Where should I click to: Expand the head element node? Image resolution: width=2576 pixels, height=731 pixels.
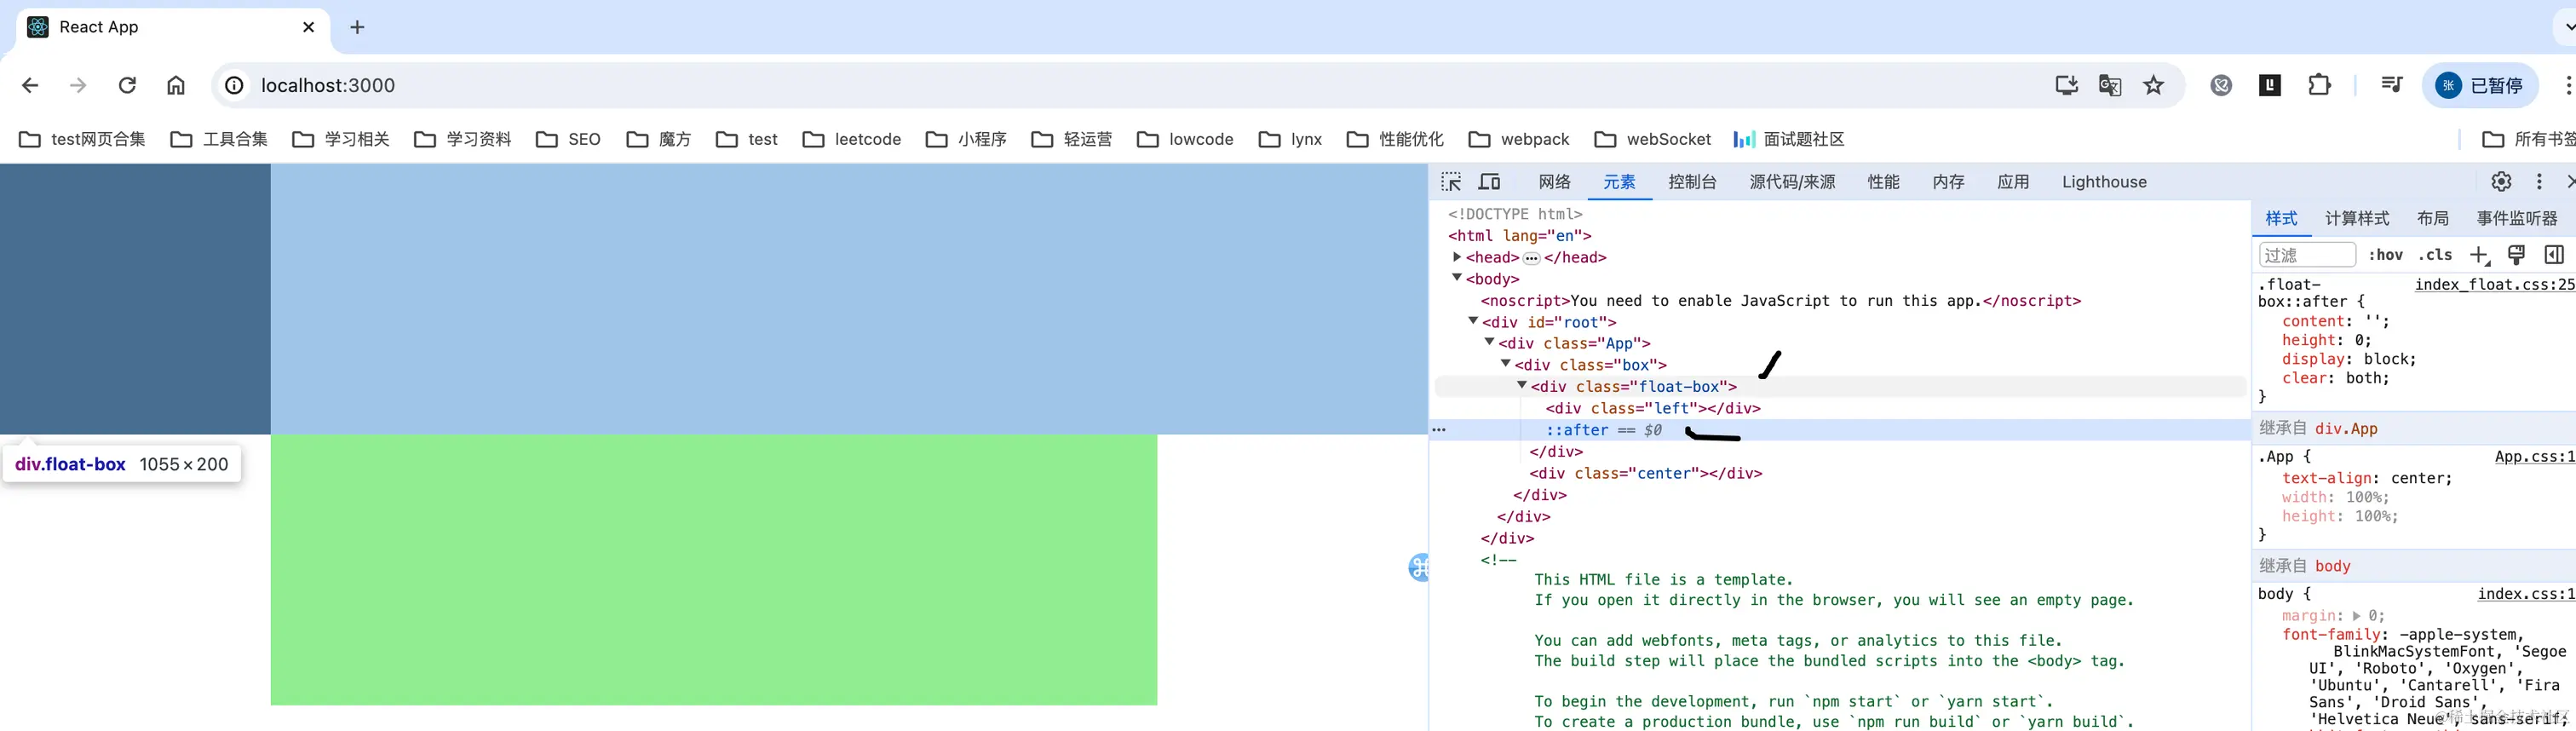[1457, 257]
